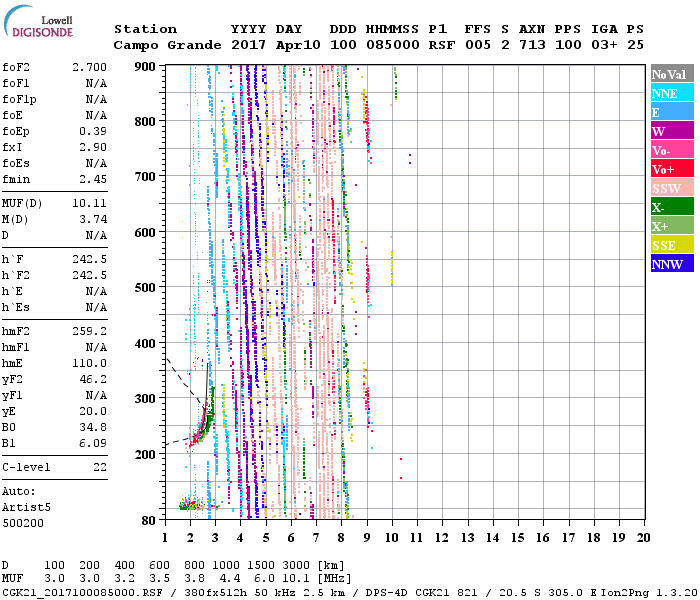The height and width of the screenshot is (600, 700).
Task: Select the W direction legend swatch
Action: click(x=670, y=131)
